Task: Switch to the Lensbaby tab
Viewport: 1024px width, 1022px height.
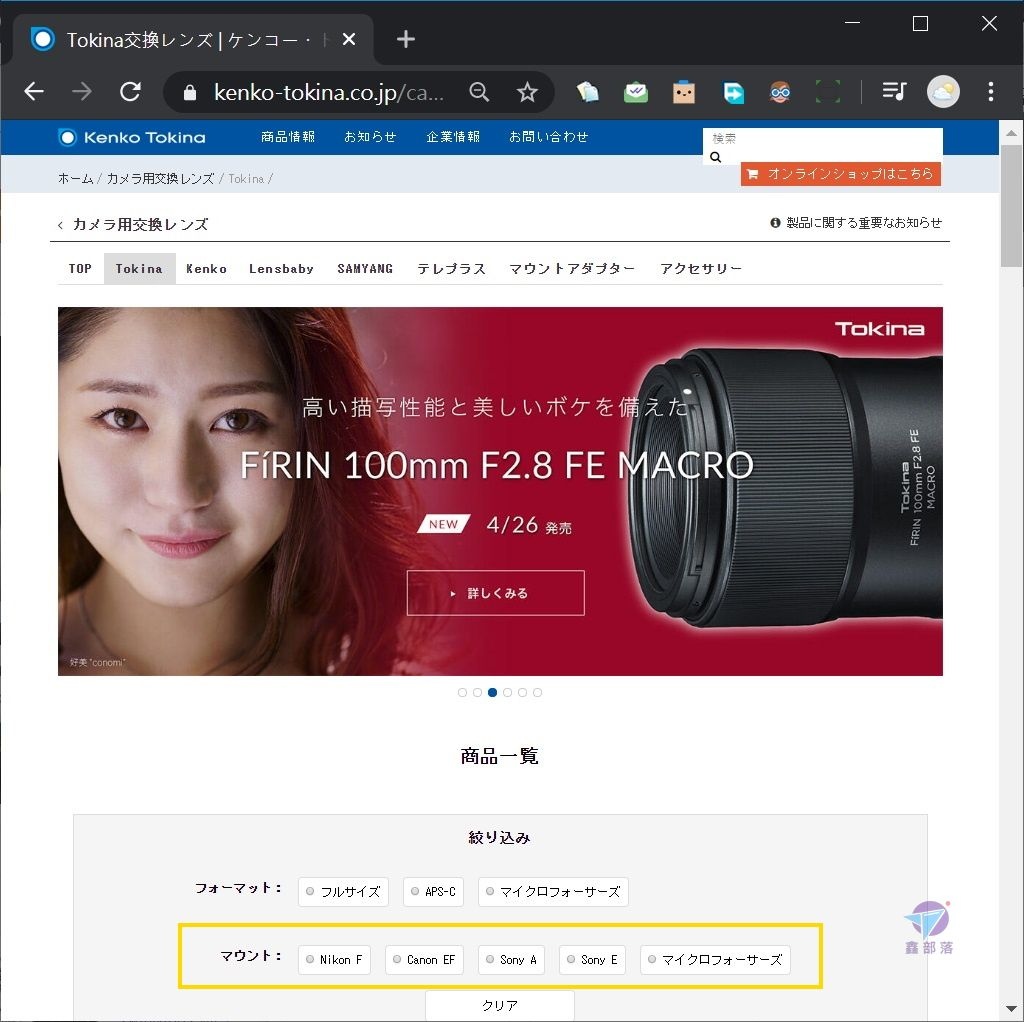Action: point(281,268)
